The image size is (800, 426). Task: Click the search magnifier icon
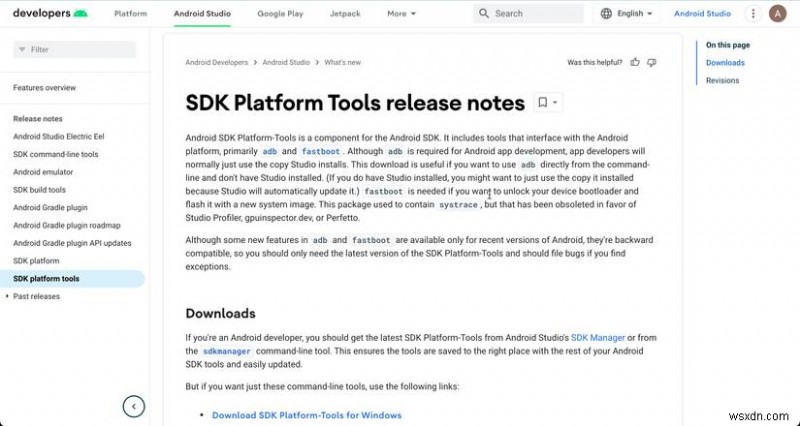[484, 14]
